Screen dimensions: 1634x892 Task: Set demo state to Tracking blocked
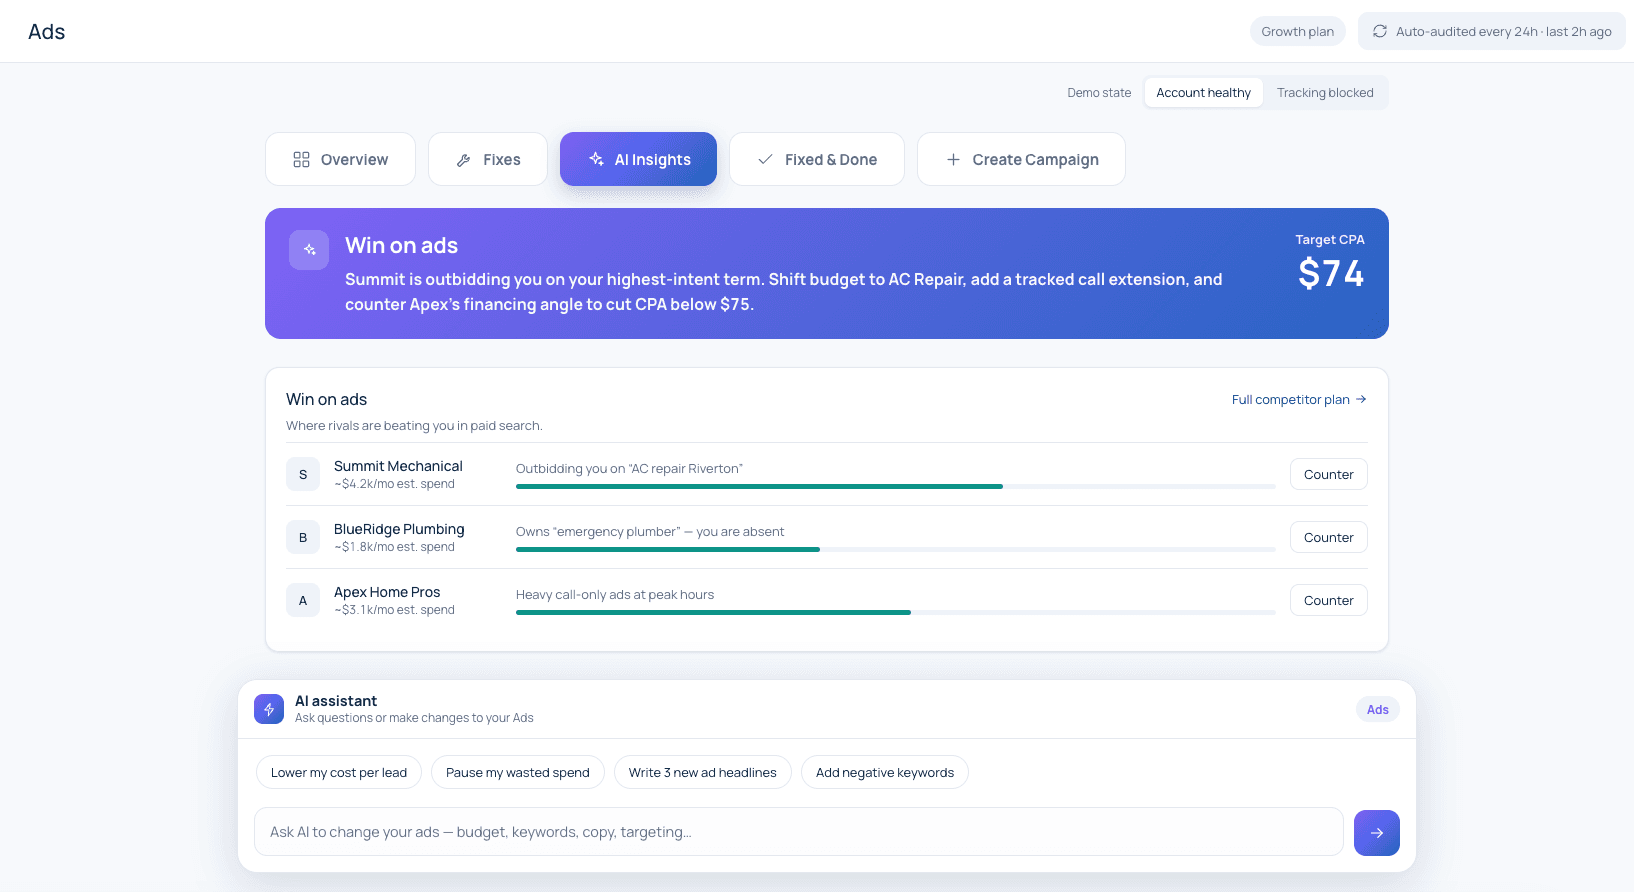[1325, 93]
